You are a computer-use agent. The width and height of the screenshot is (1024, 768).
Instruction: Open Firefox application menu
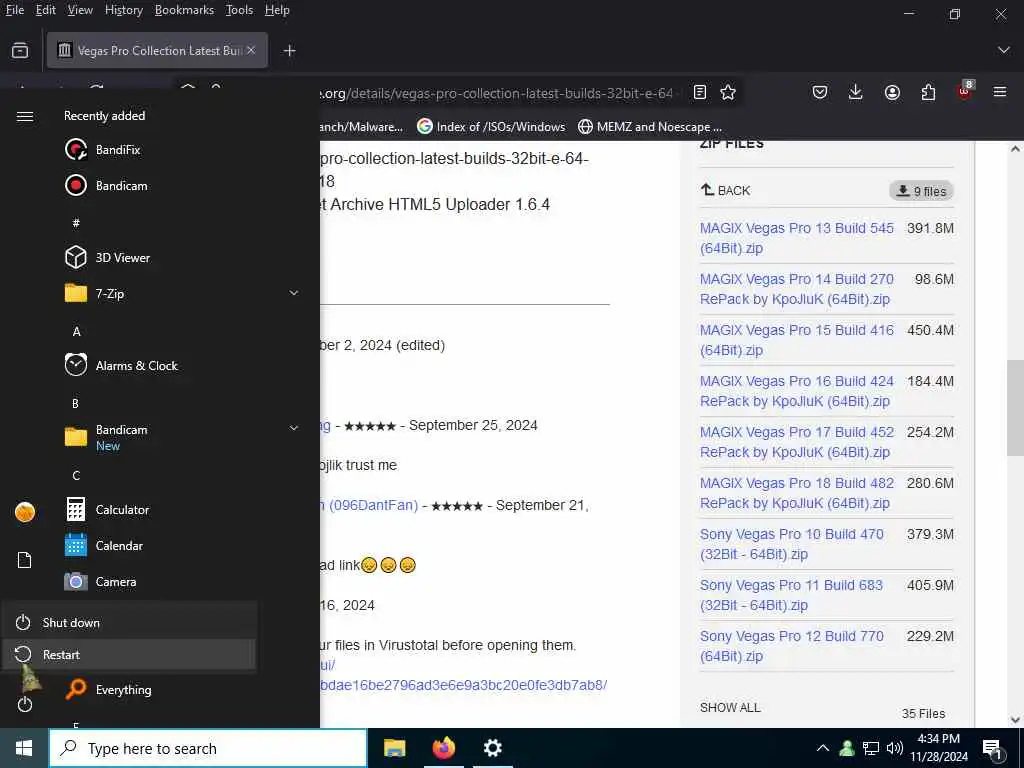pyautogui.click(x=1000, y=92)
